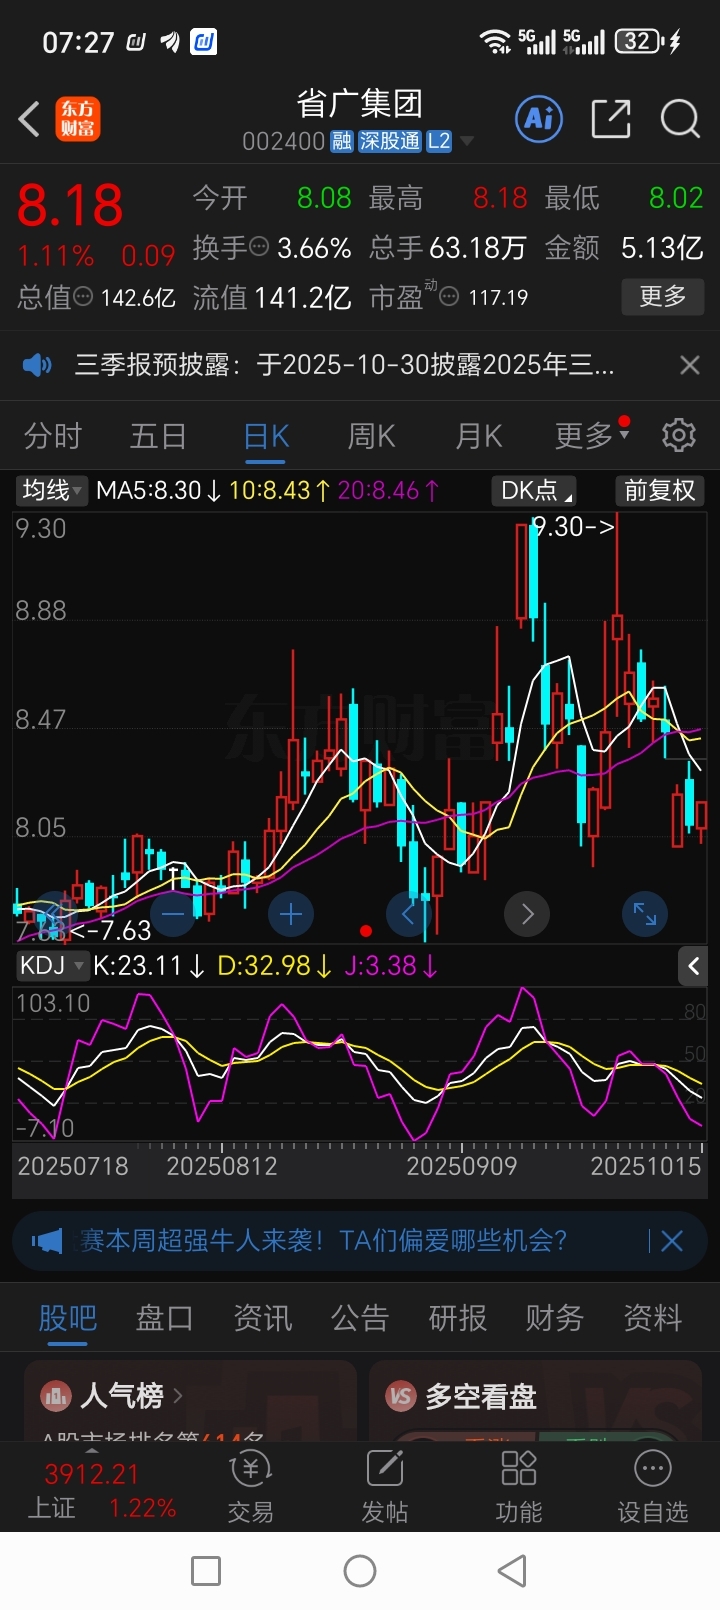
Task: Expand the stock code dropdown arrow
Action: 466,142
